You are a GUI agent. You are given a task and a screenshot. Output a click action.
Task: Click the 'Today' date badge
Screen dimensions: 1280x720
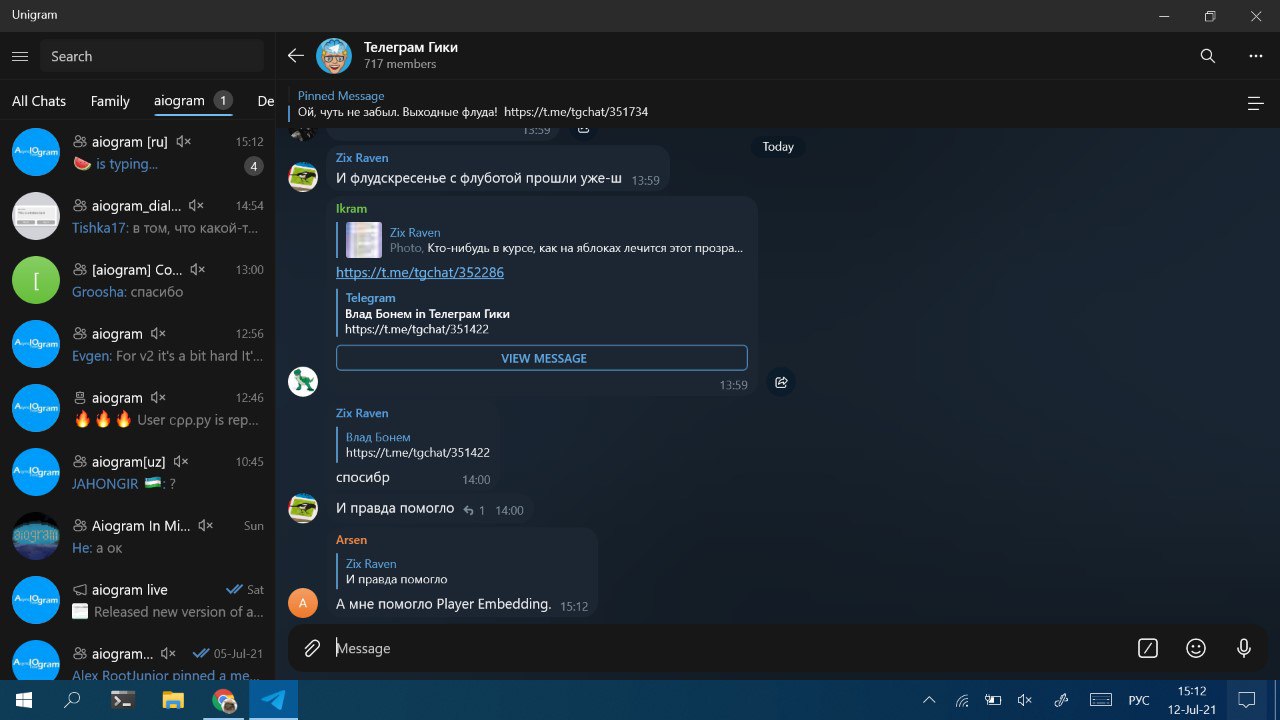778,146
